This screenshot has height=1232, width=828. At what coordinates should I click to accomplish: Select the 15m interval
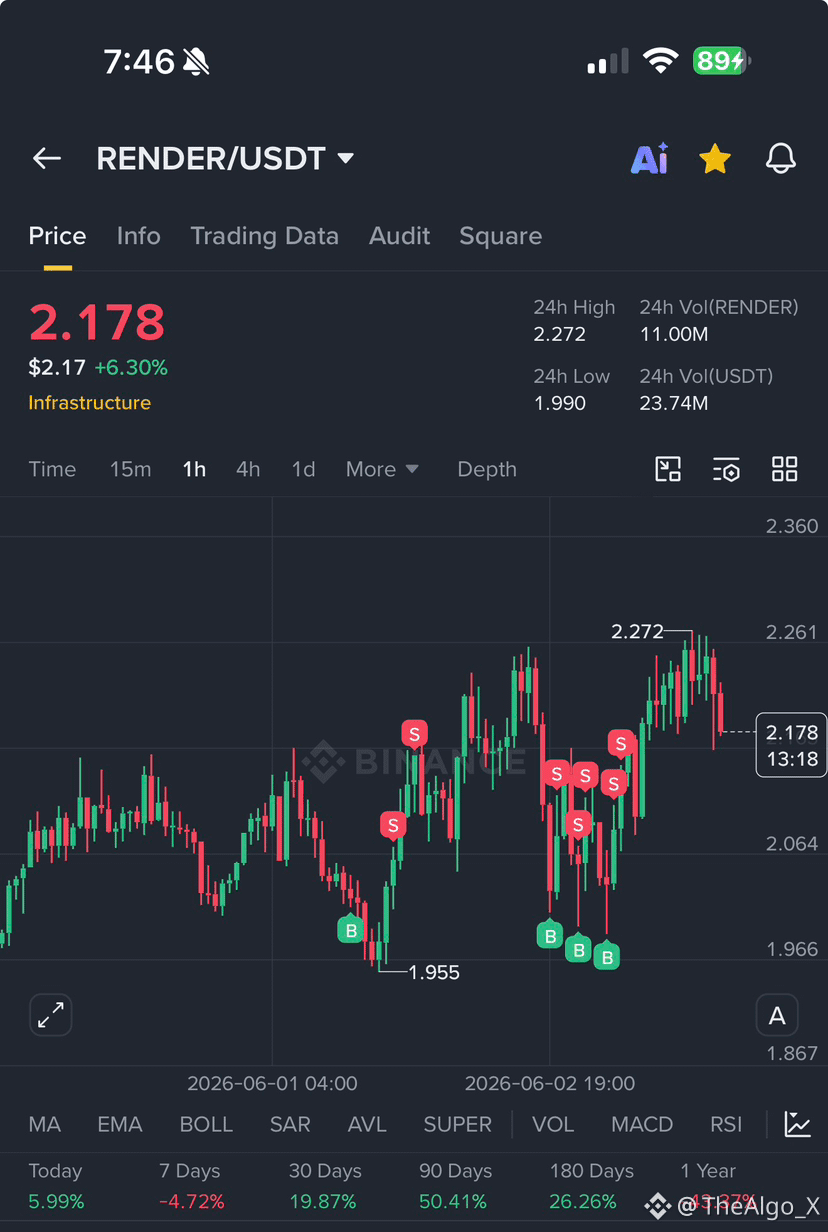tap(130, 469)
